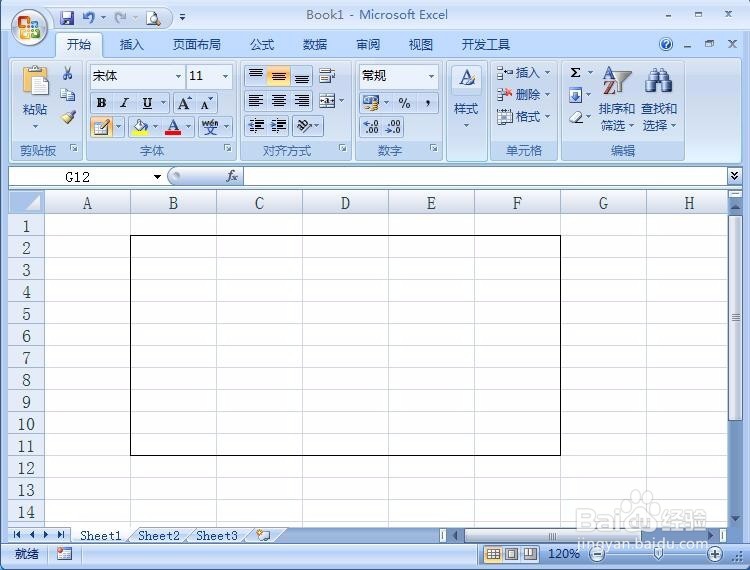Decrease the indent

point(256,126)
